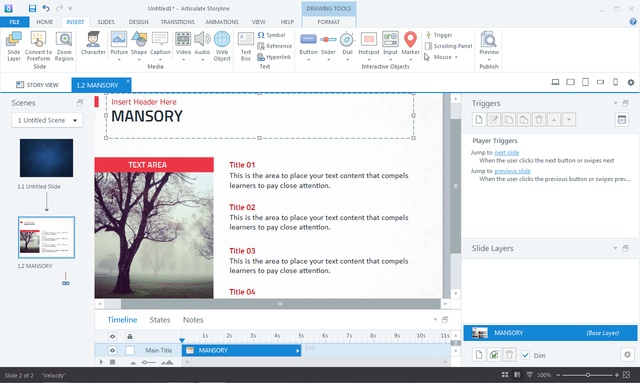Insert a Symbol
Viewport: 640px width, 383px height.
click(x=271, y=35)
